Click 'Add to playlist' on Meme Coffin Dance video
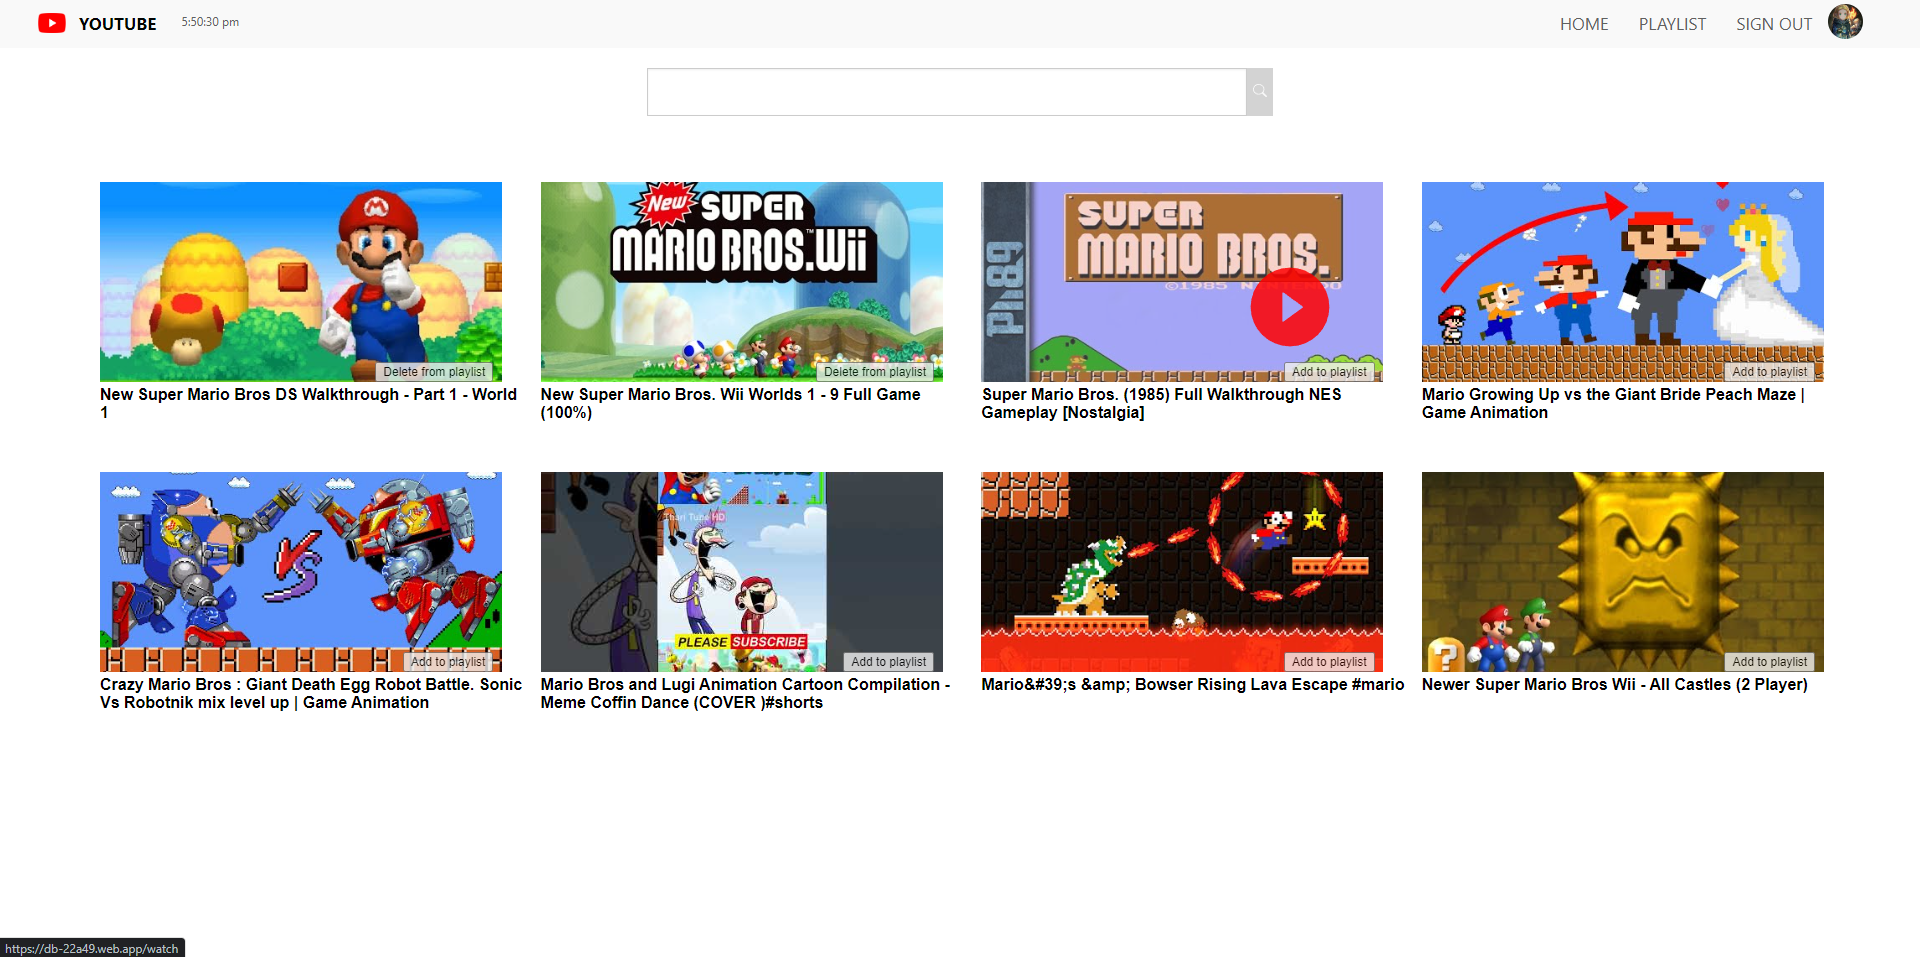Screen dimensions: 1920x957 tap(888, 661)
